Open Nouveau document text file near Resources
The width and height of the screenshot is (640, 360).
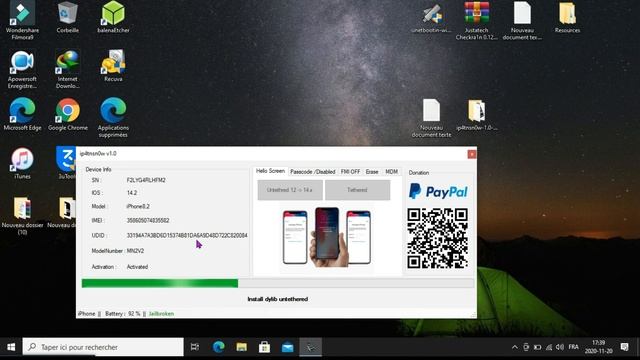point(522,20)
